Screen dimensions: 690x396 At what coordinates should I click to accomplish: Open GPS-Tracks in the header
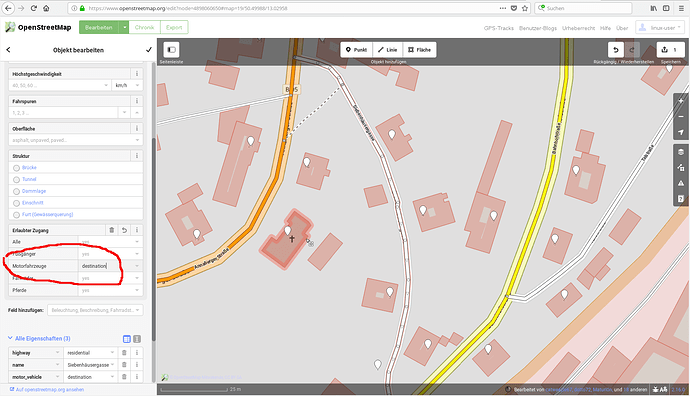coord(499,28)
